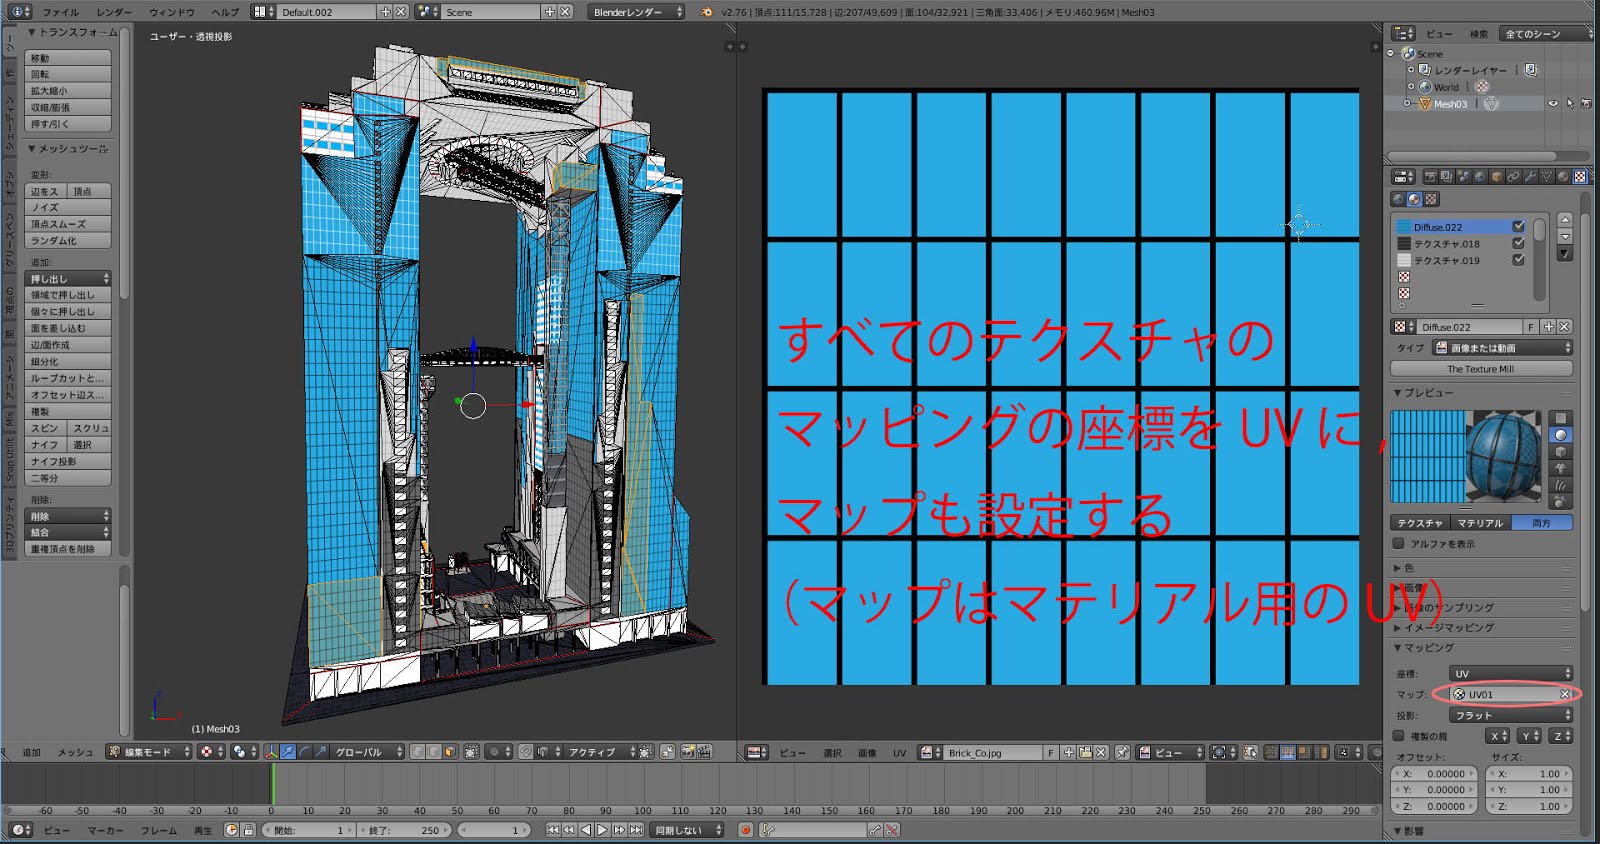1600x844 pixels.
Task: Switch preview to the マテリアル tab
Action: pyautogui.click(x=1480, y=523)
